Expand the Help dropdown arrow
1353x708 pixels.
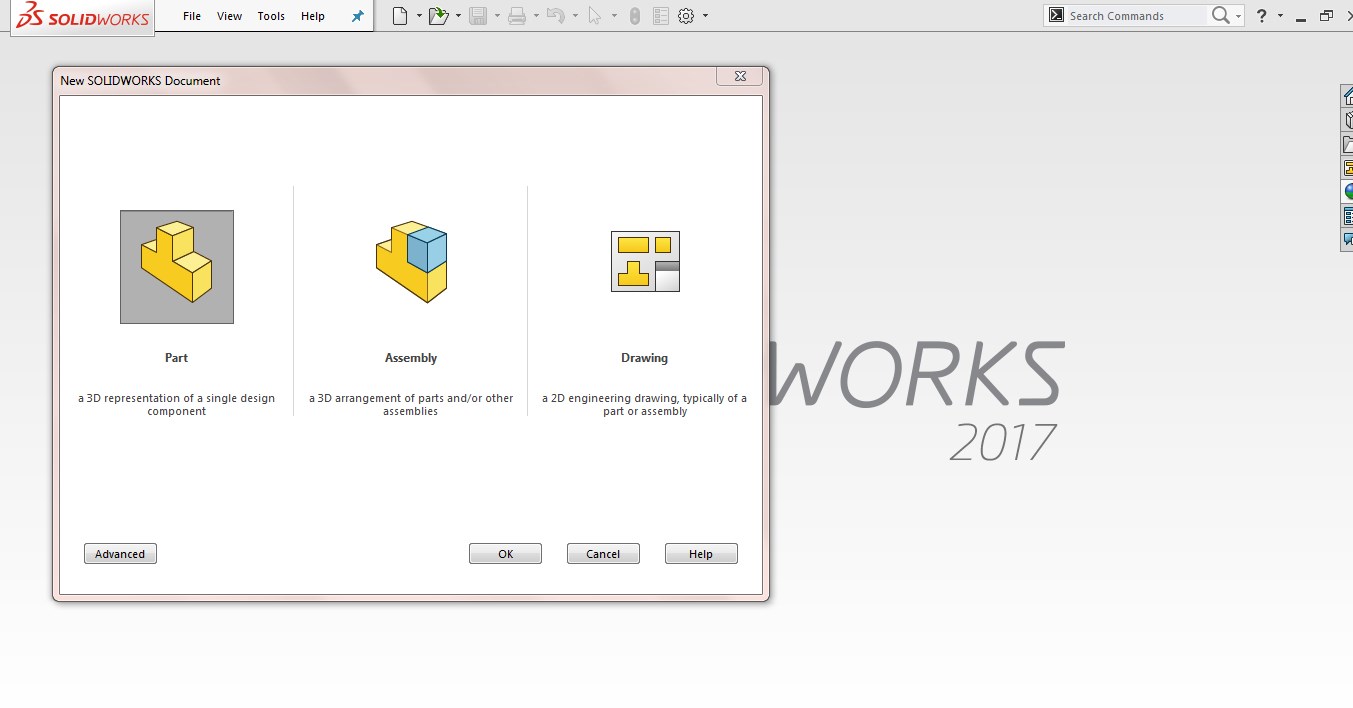tap(1280, 16)
